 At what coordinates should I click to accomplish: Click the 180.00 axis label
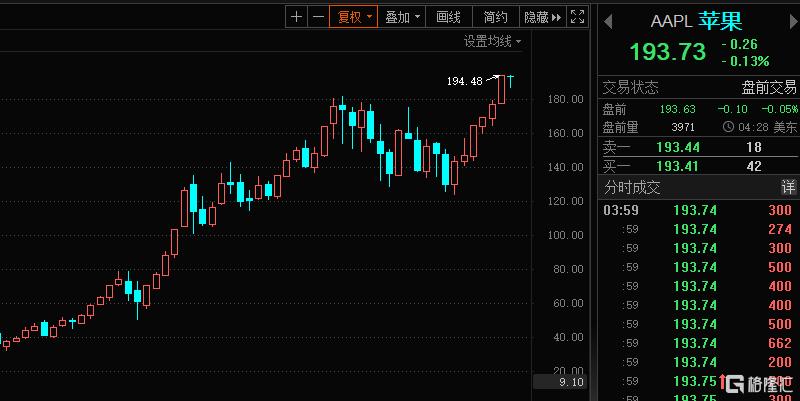click(565, 99)
